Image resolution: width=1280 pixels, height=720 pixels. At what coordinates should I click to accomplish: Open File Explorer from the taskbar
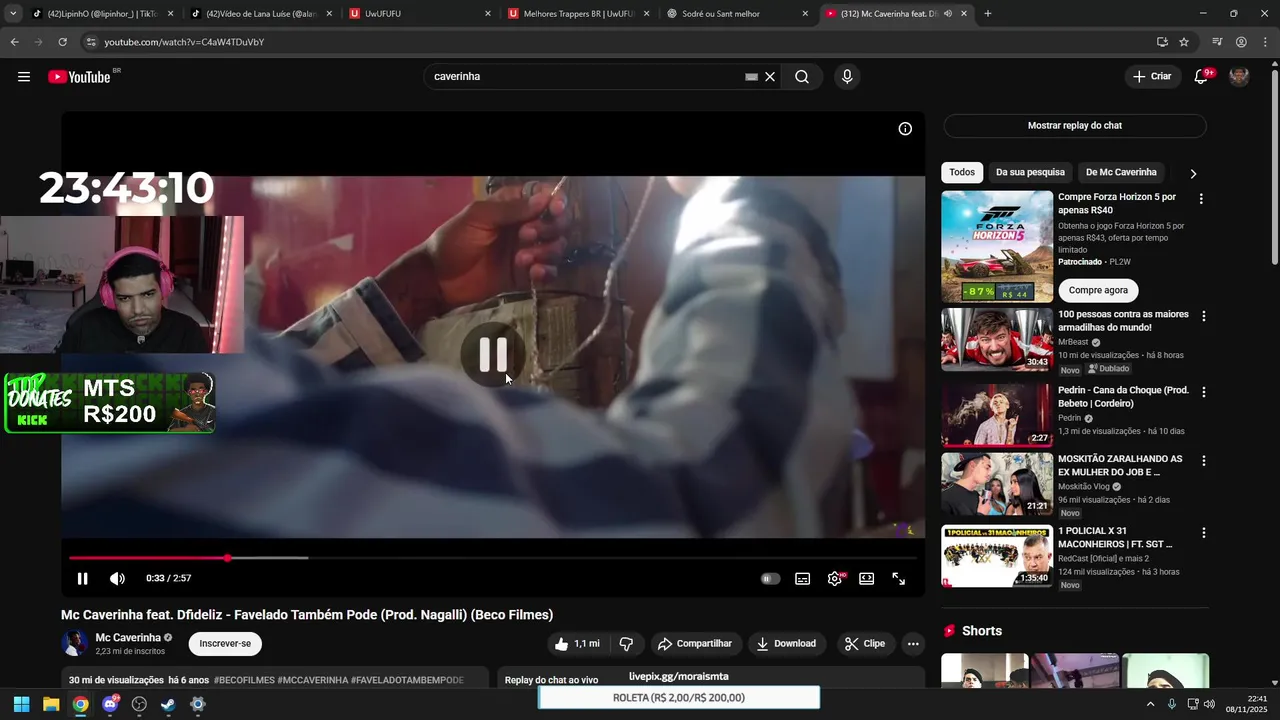pos(51,704)
